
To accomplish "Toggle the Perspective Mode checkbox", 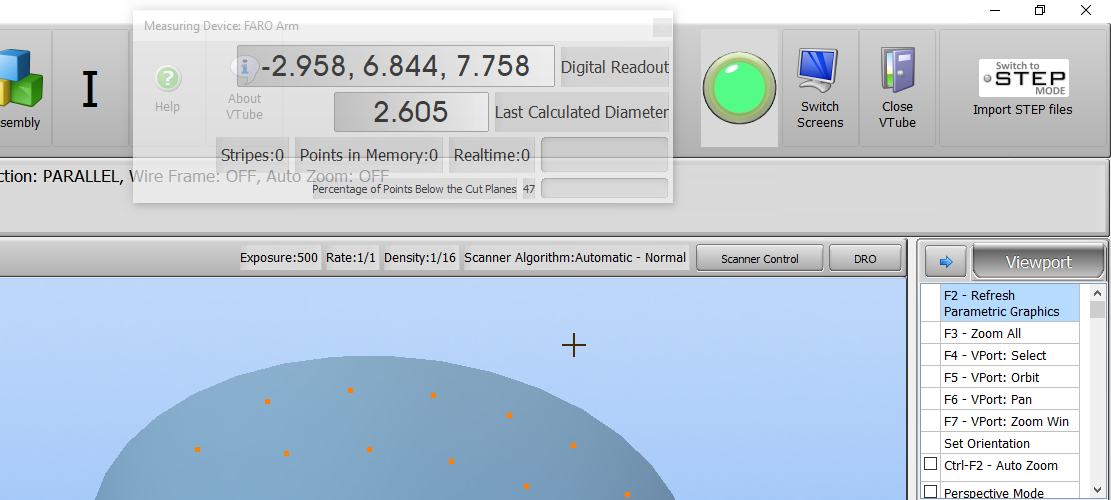I will pos(931,492).
